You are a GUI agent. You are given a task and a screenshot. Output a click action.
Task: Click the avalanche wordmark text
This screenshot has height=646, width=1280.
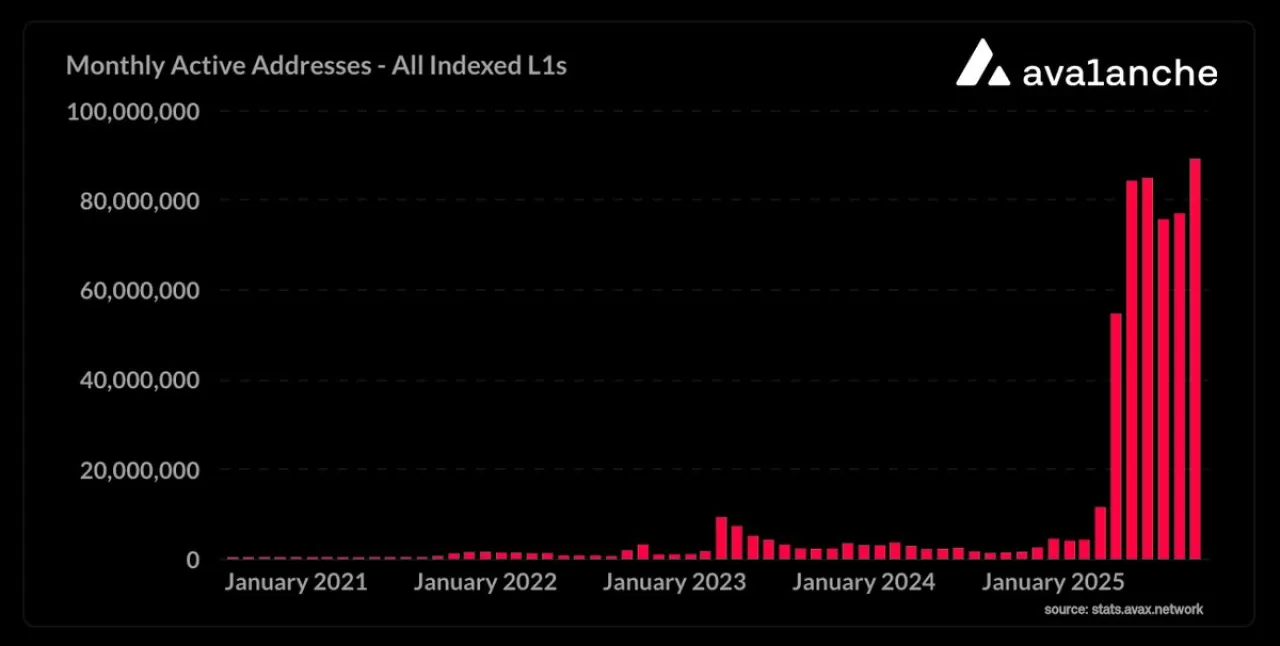point(1120,73)
